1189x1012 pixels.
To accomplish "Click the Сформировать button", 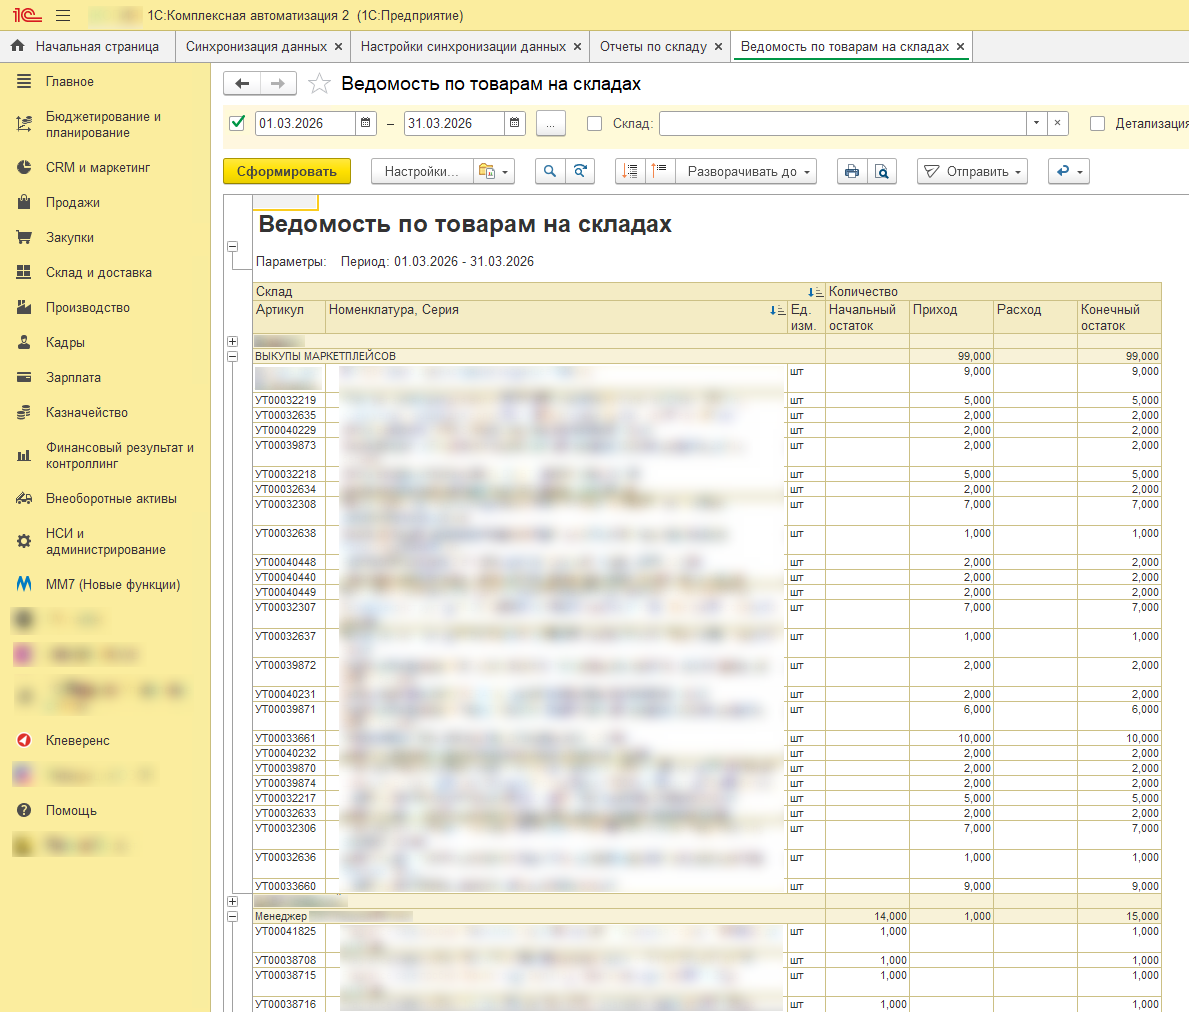I will click(x=287, y=171).
